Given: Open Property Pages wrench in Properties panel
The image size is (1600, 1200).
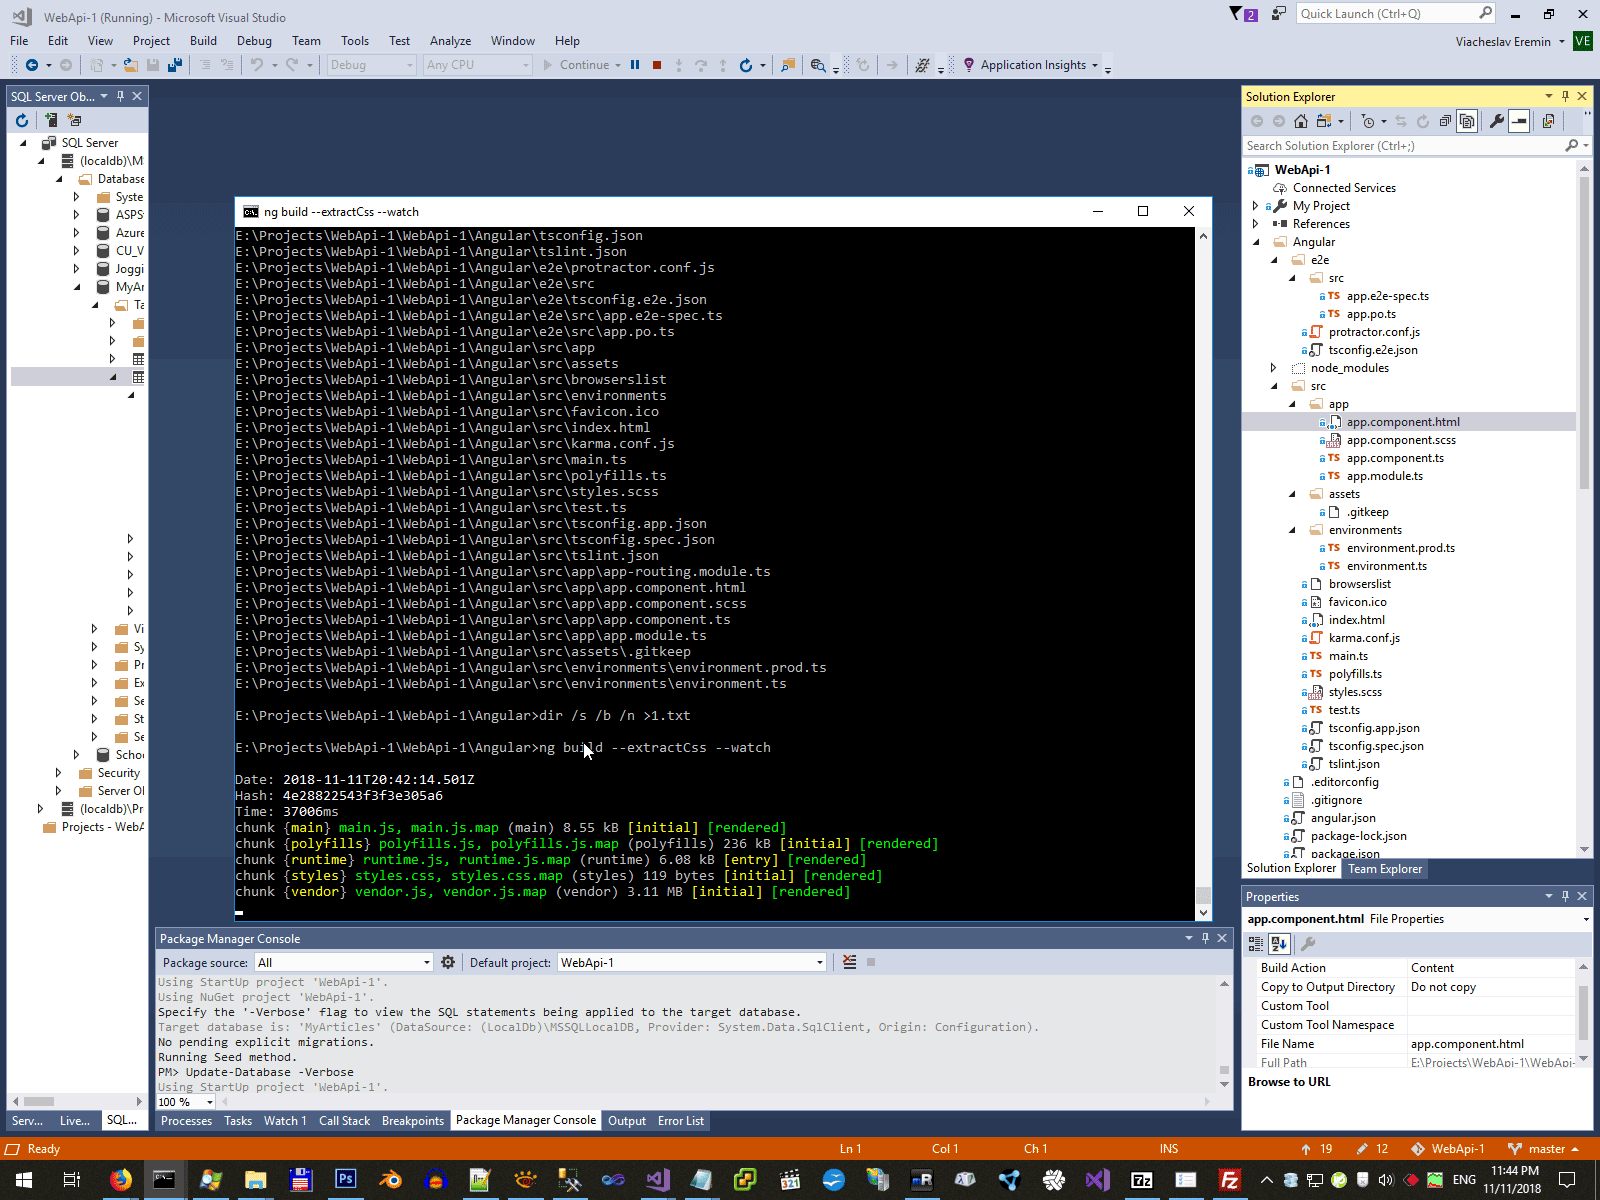Looking at the screenshot, I should [1307, 943].
